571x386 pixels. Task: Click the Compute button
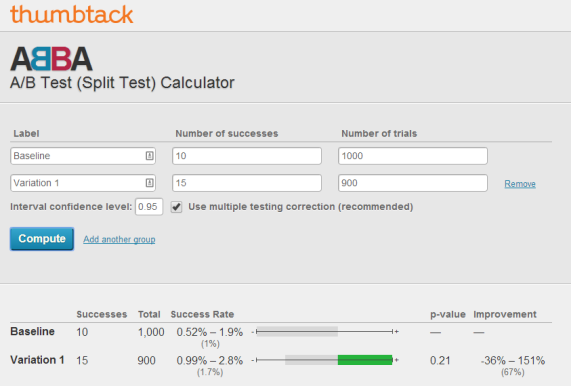(x=42, y=239)
